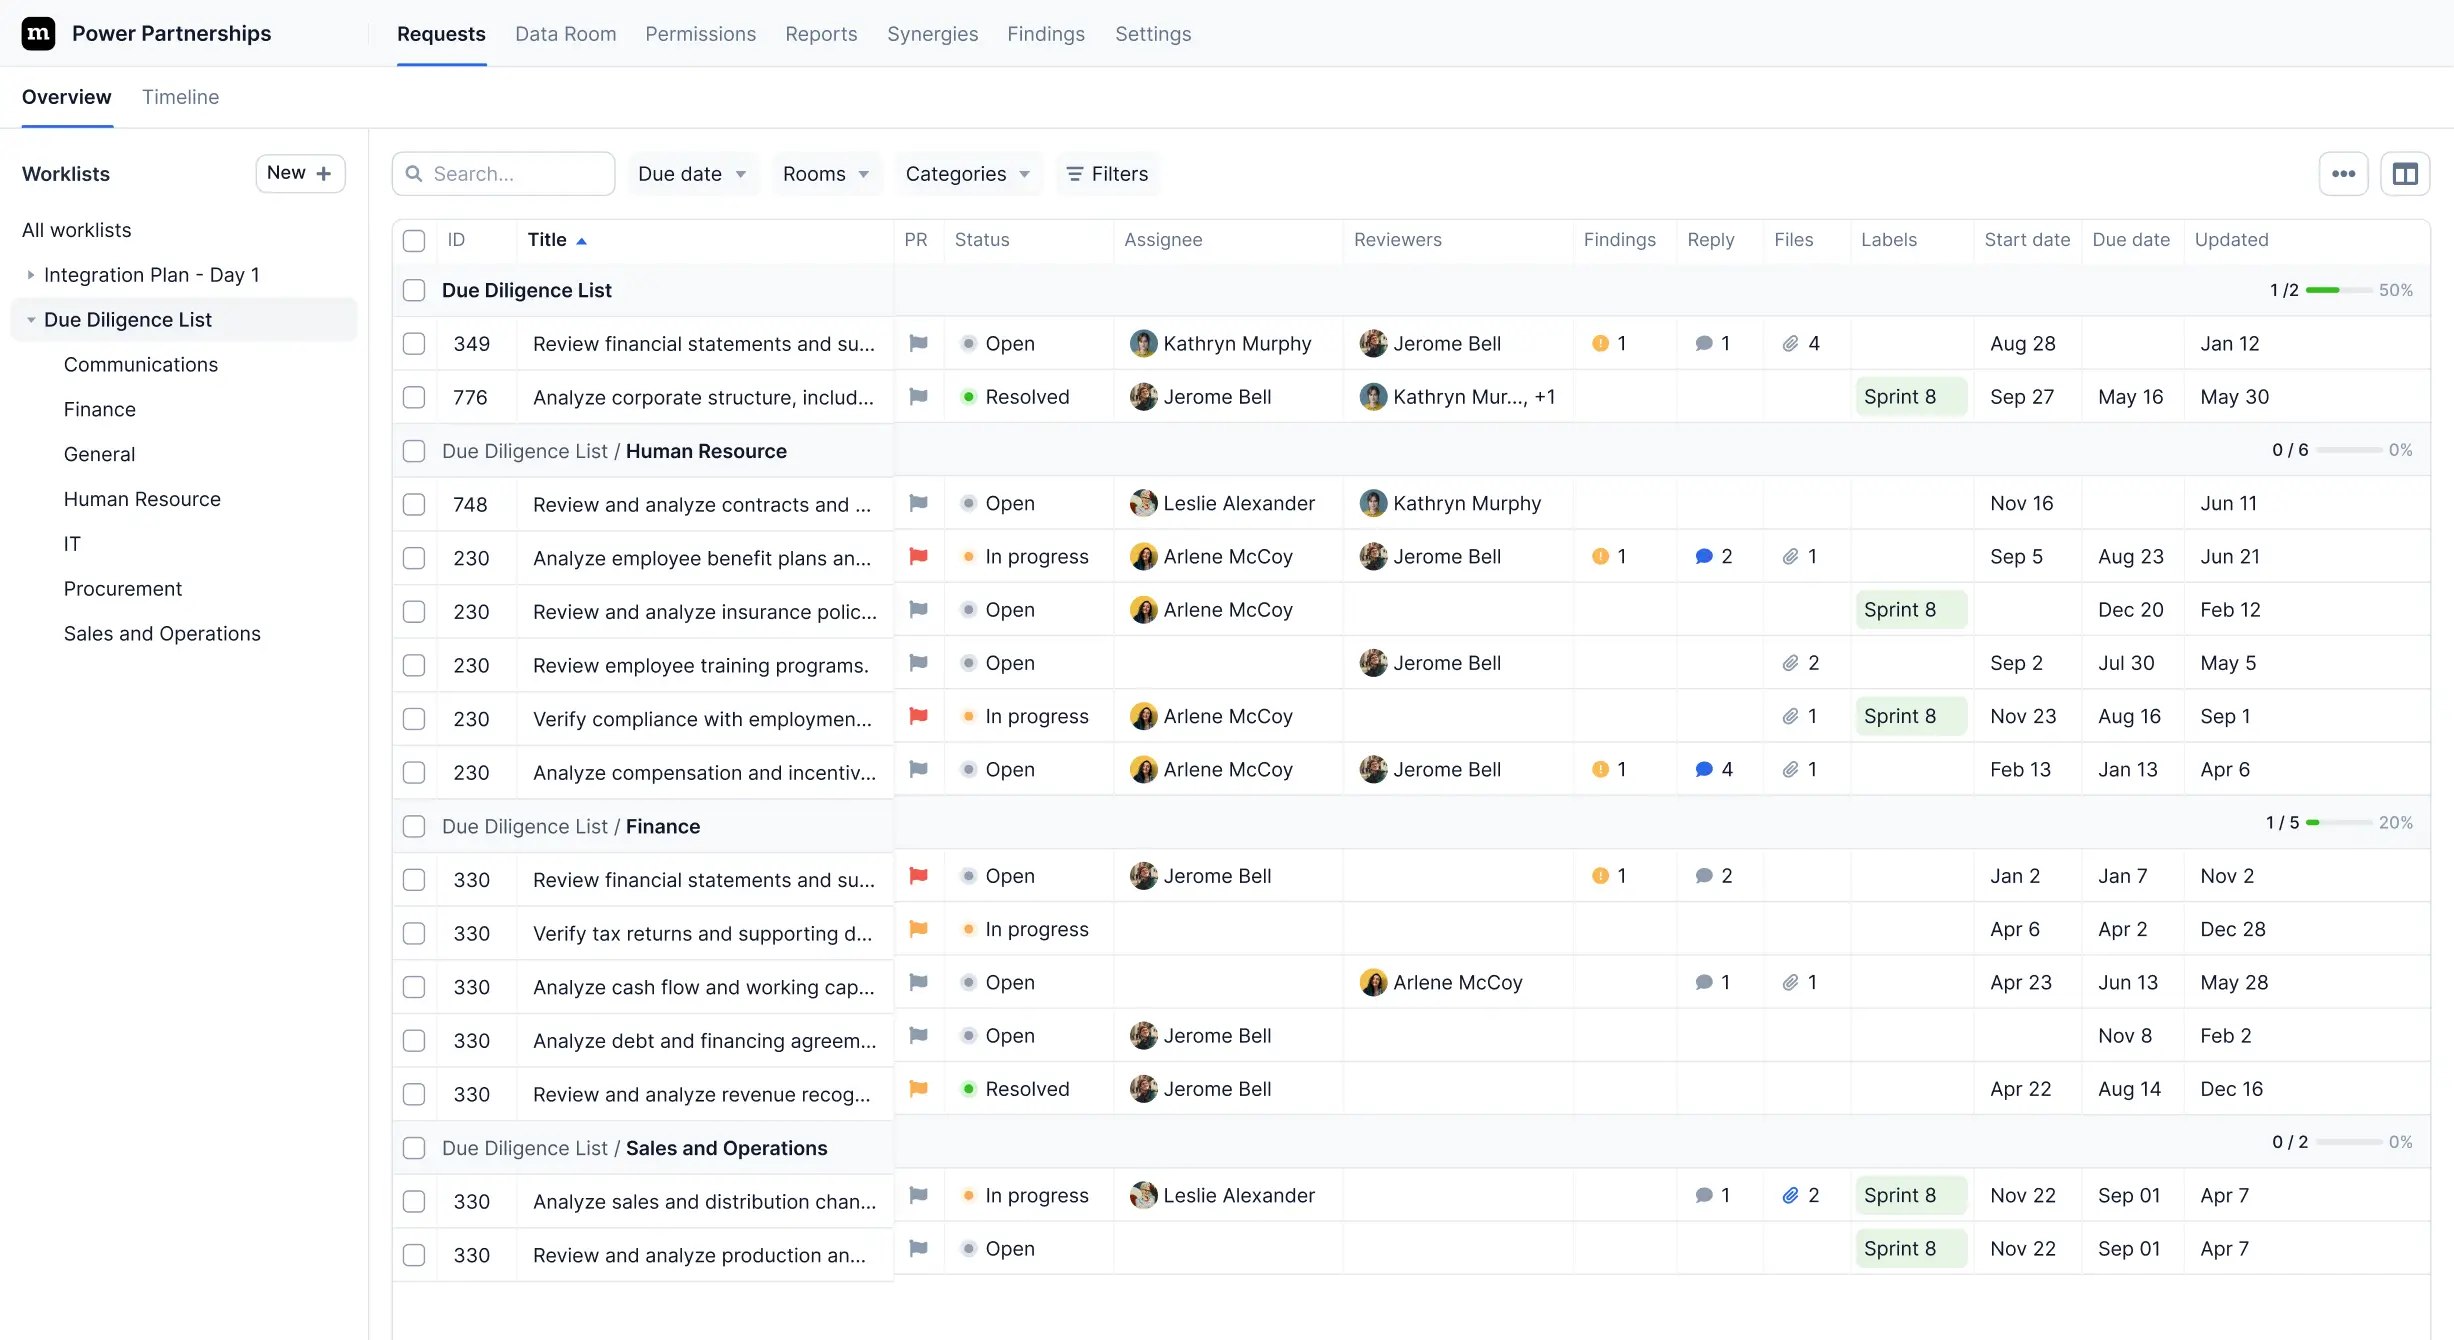Switch to the Timeline tab
The image size is (2454, 1340).
tap(180, 97)
